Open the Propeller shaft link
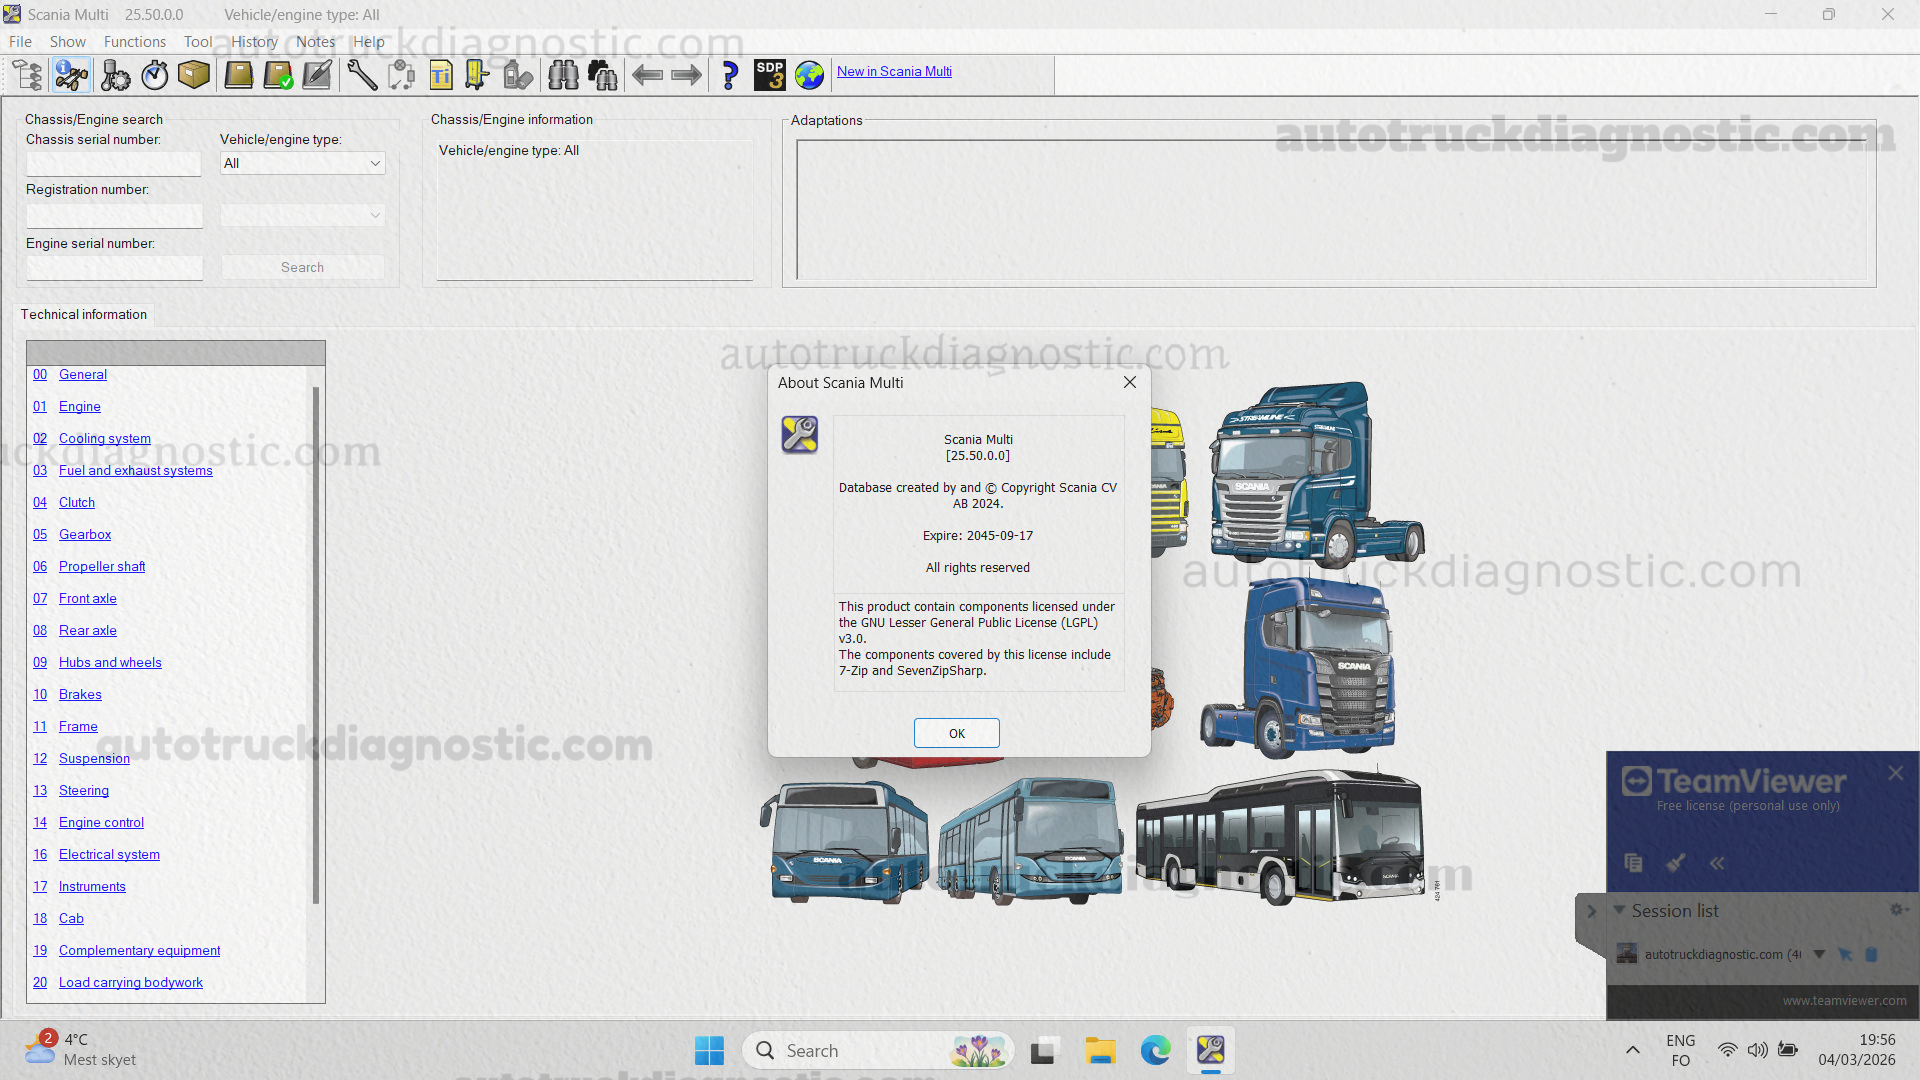 [x=102, y=566]
